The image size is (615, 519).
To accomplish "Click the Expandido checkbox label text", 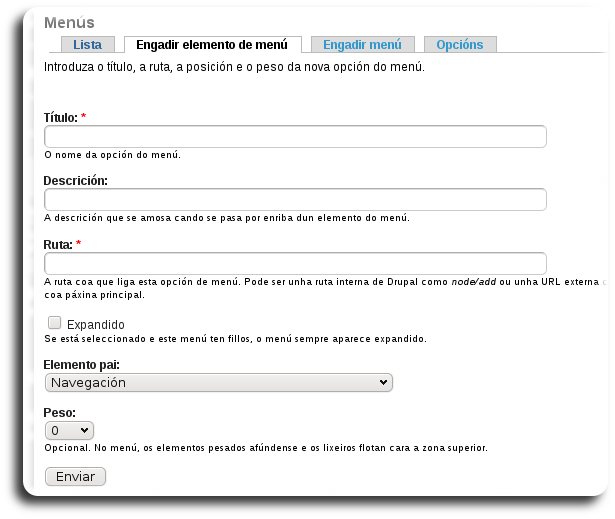I will click(95, 325).
